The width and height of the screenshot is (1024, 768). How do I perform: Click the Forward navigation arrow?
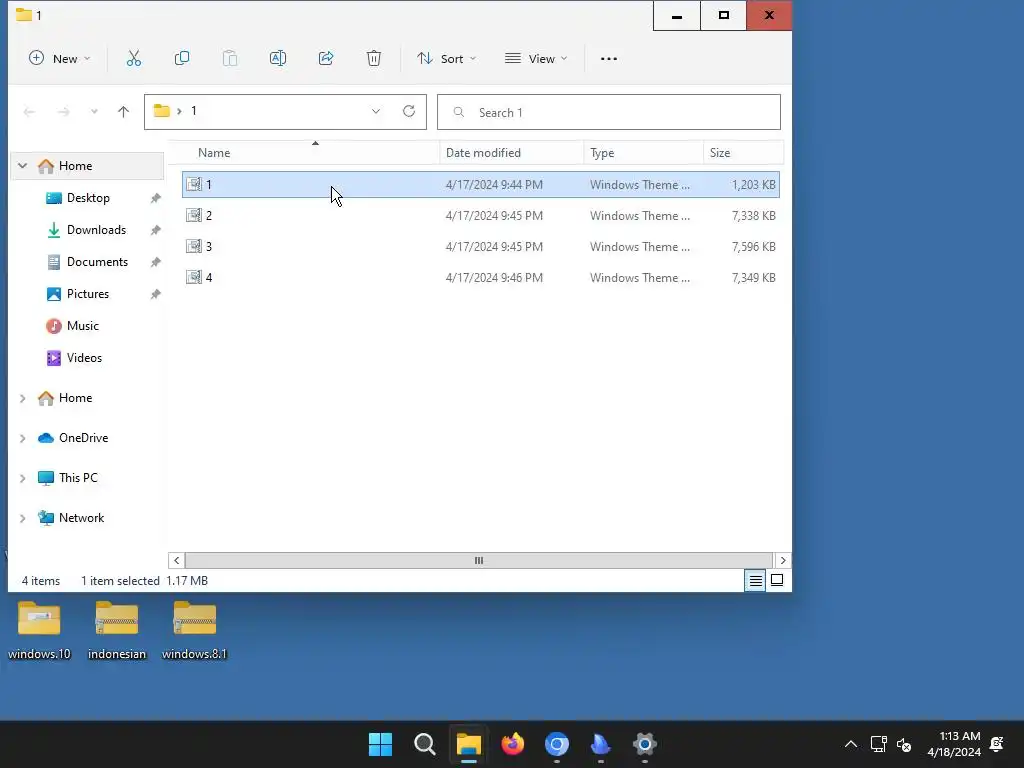[63, 112]
